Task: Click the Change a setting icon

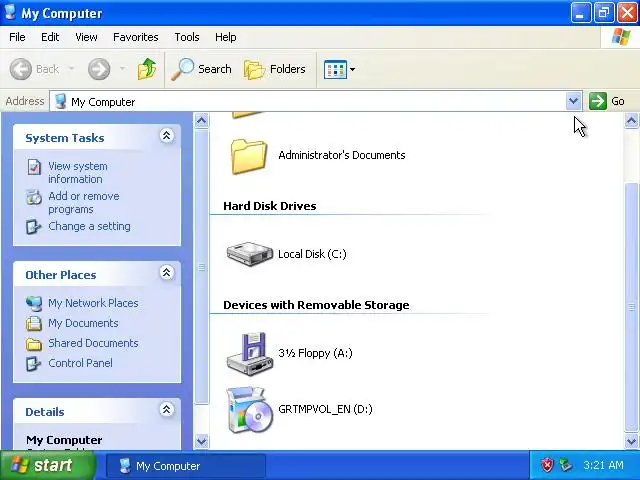Action: tap(33, 227)
